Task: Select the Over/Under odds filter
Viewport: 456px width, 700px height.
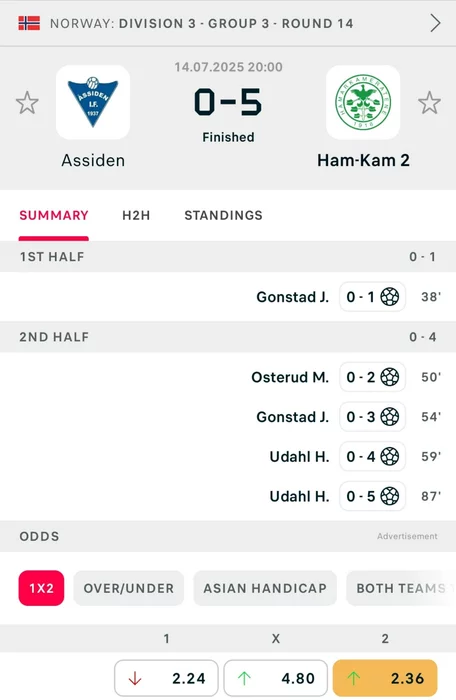Action: click(129, 588)
